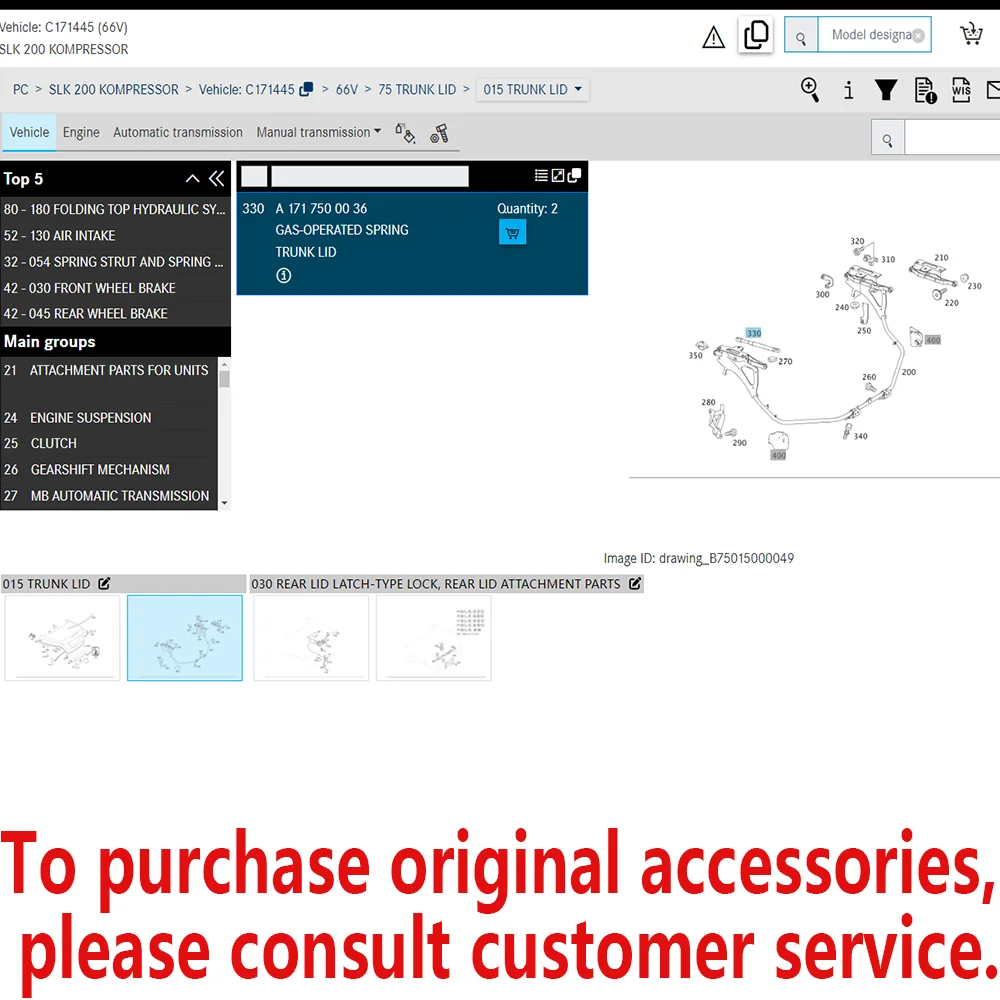Click copy icon in parts list header
The height and width of the screenshot is (1000, 1000).
pos(574,175)
